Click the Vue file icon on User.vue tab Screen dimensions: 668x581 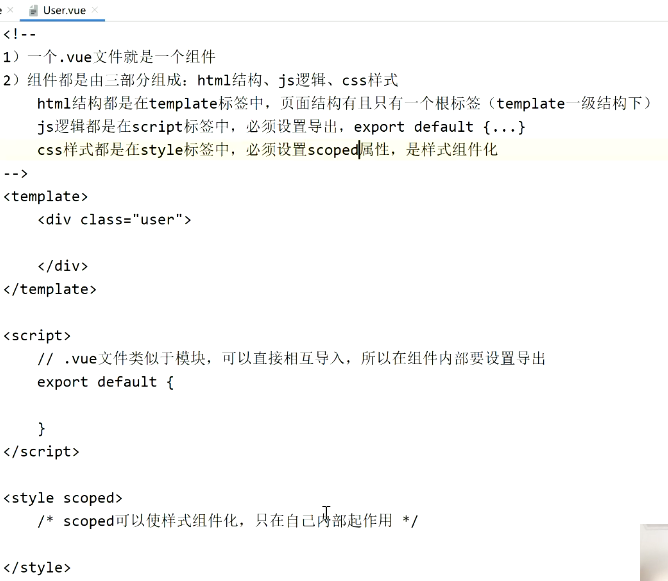coord(33,11)
